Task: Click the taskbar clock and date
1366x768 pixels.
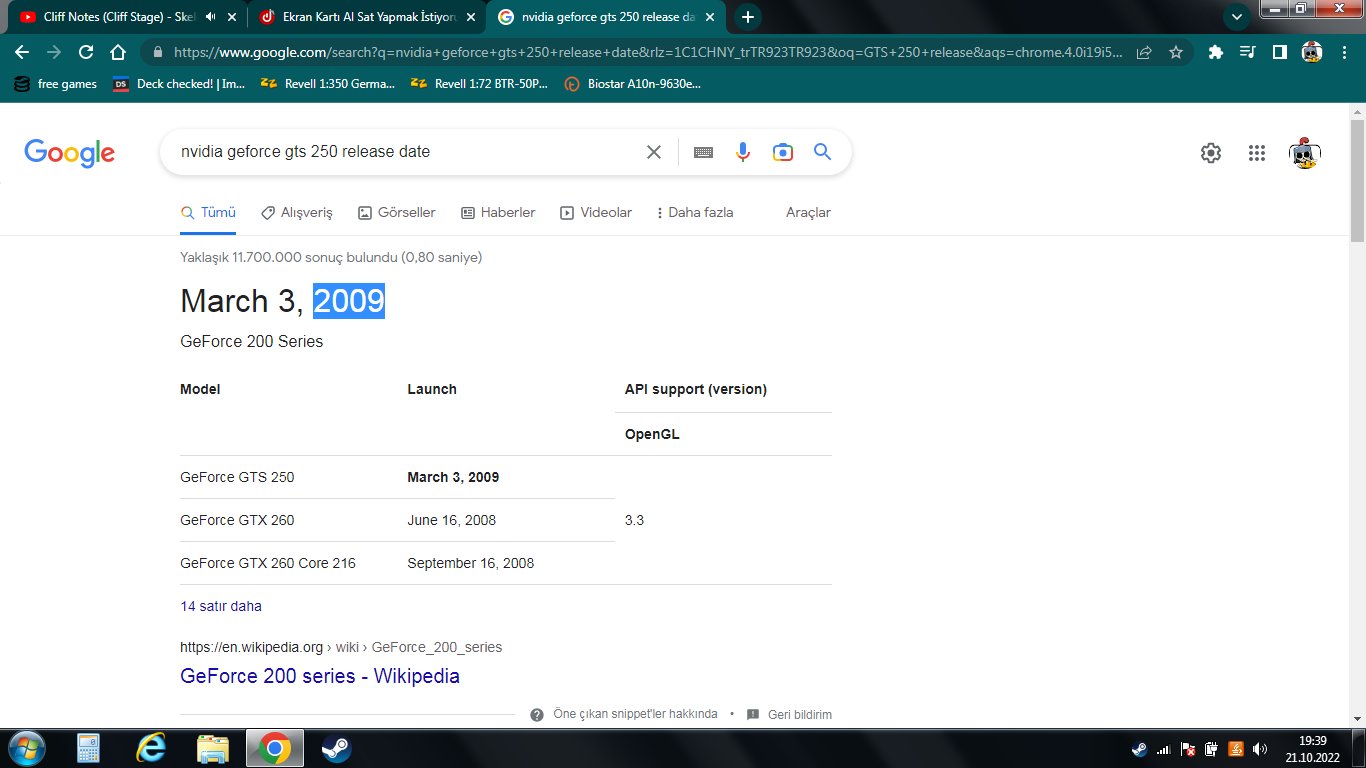Action: 1313,749
